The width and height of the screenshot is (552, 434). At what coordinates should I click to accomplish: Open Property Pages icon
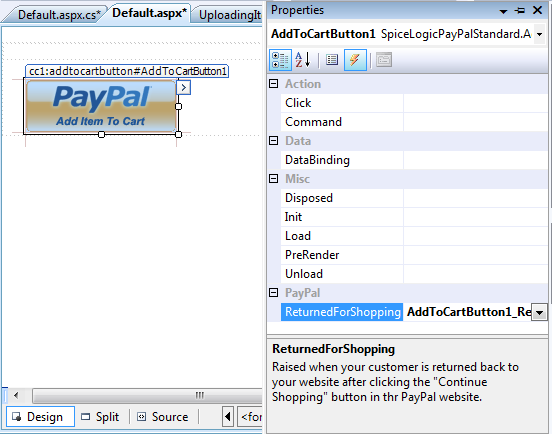point(384,60)
